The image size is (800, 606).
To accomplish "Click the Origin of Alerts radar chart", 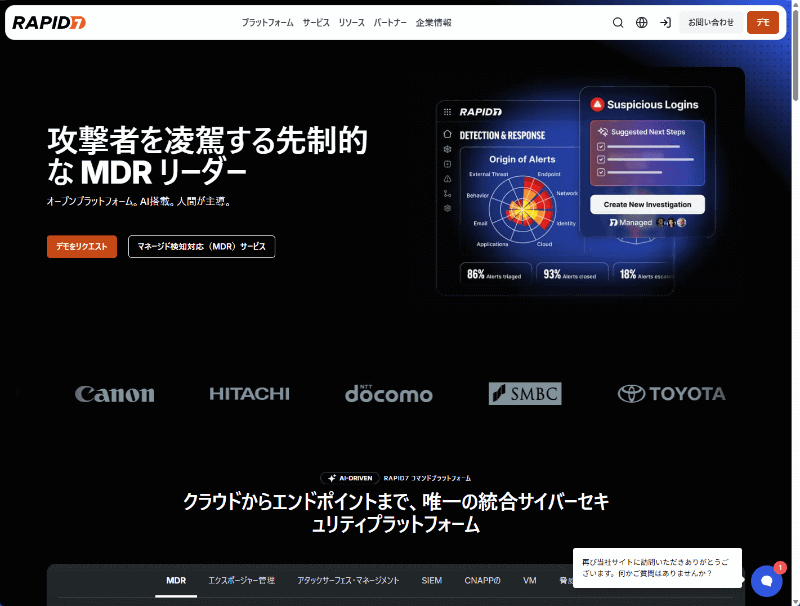I will [x=522, y=209].
